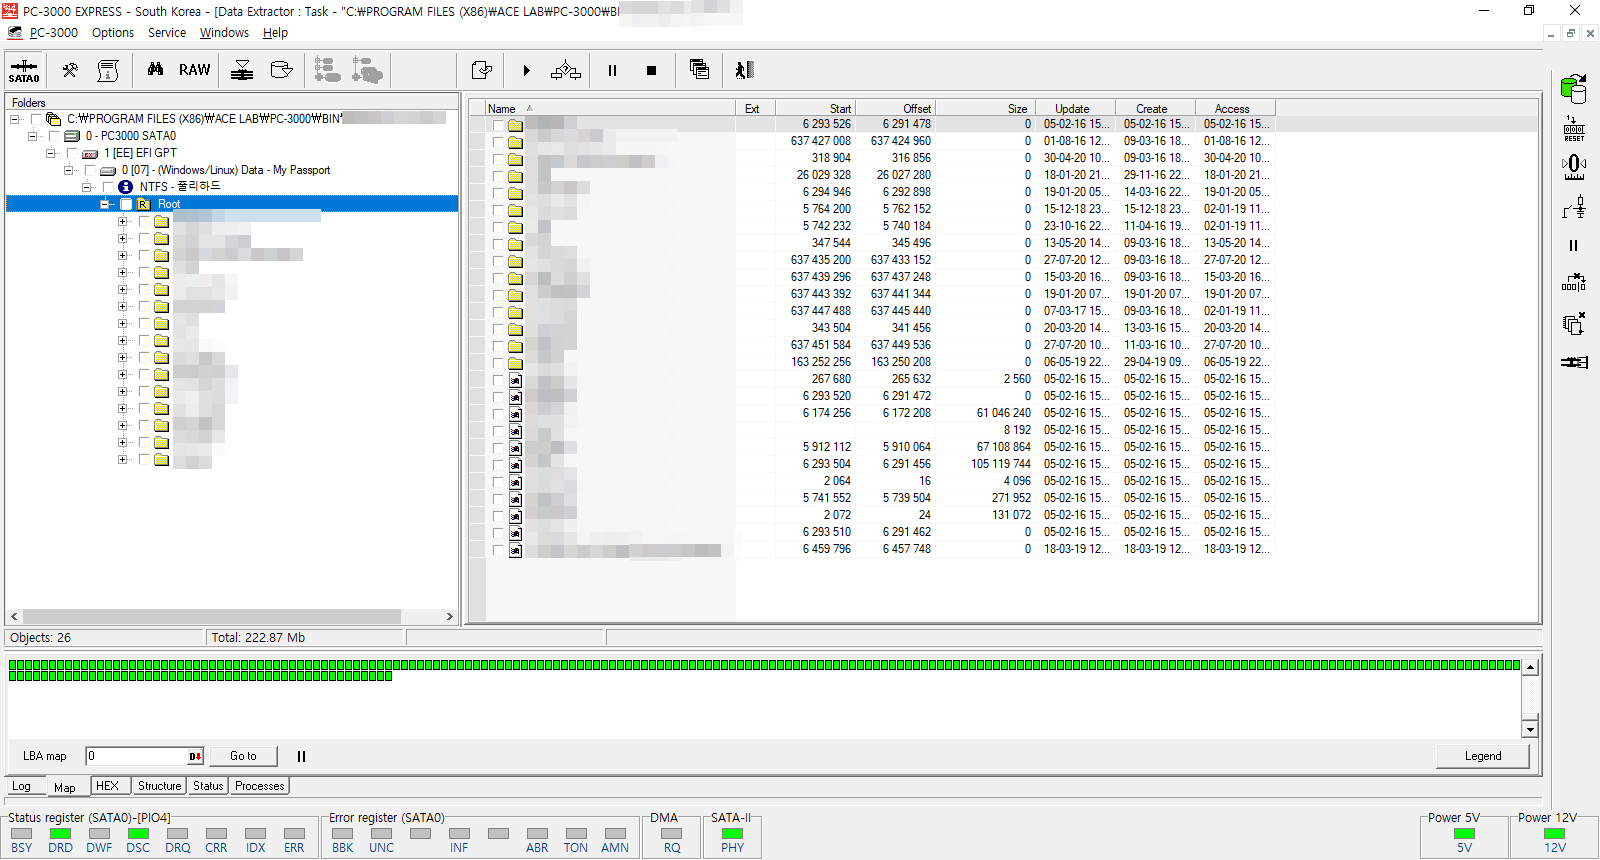
Task: Click the green disk copy icon
Action: click(x=1574, y=89)
